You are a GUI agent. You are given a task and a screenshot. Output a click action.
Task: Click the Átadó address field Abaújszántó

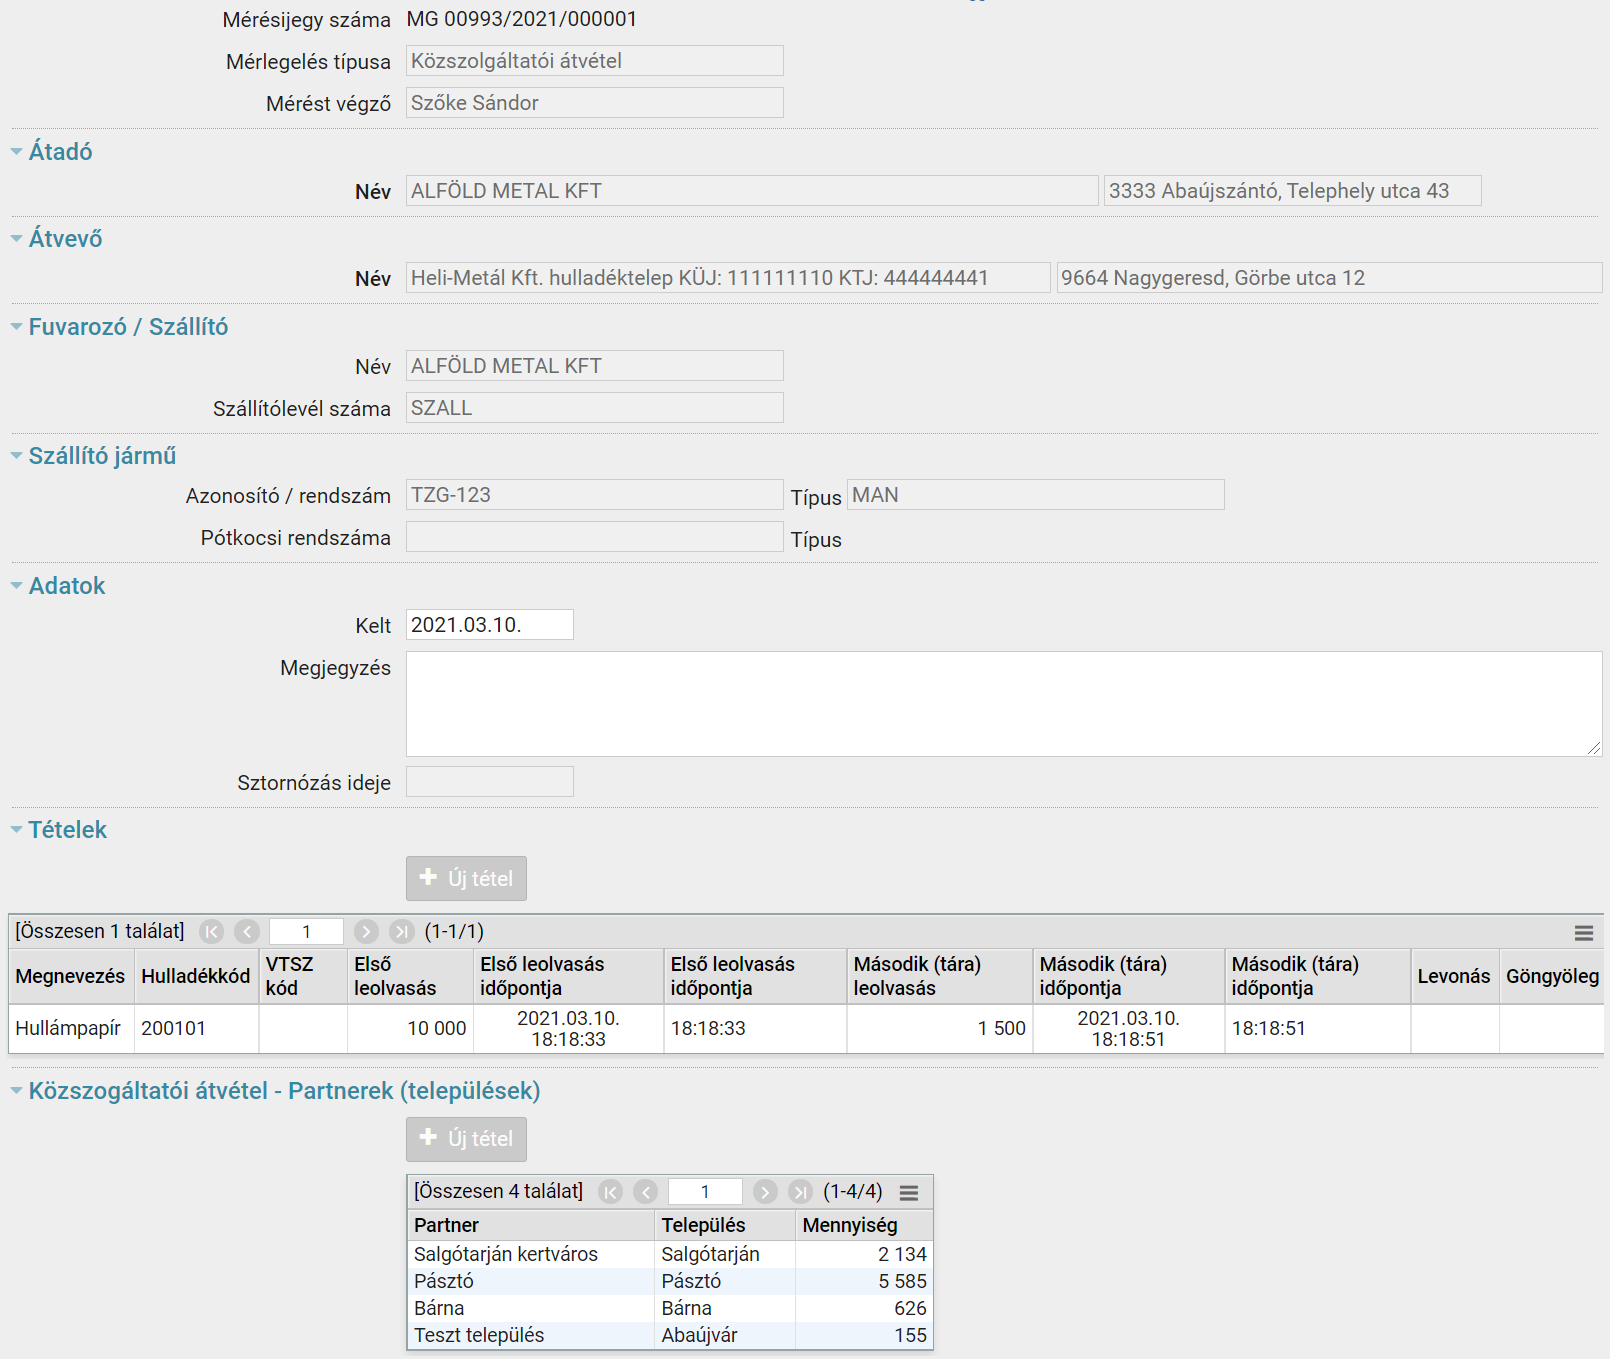coord(1293,191)
